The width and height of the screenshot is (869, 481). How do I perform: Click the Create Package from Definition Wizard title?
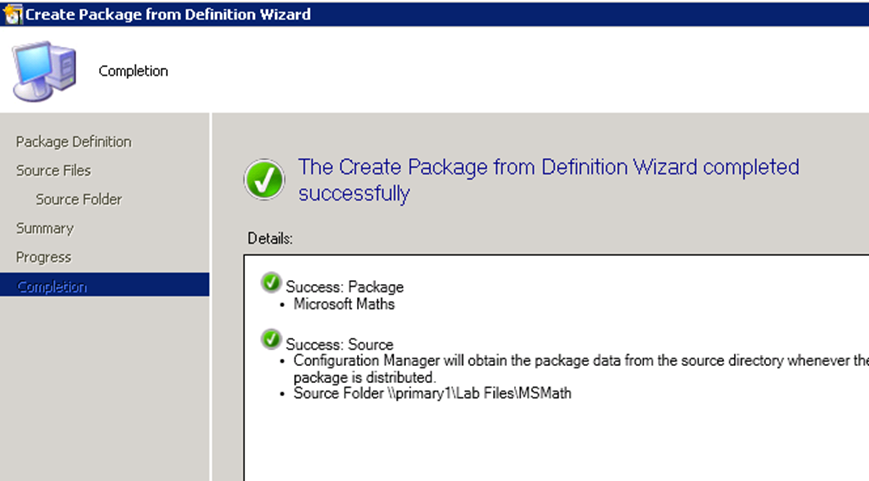168,14
